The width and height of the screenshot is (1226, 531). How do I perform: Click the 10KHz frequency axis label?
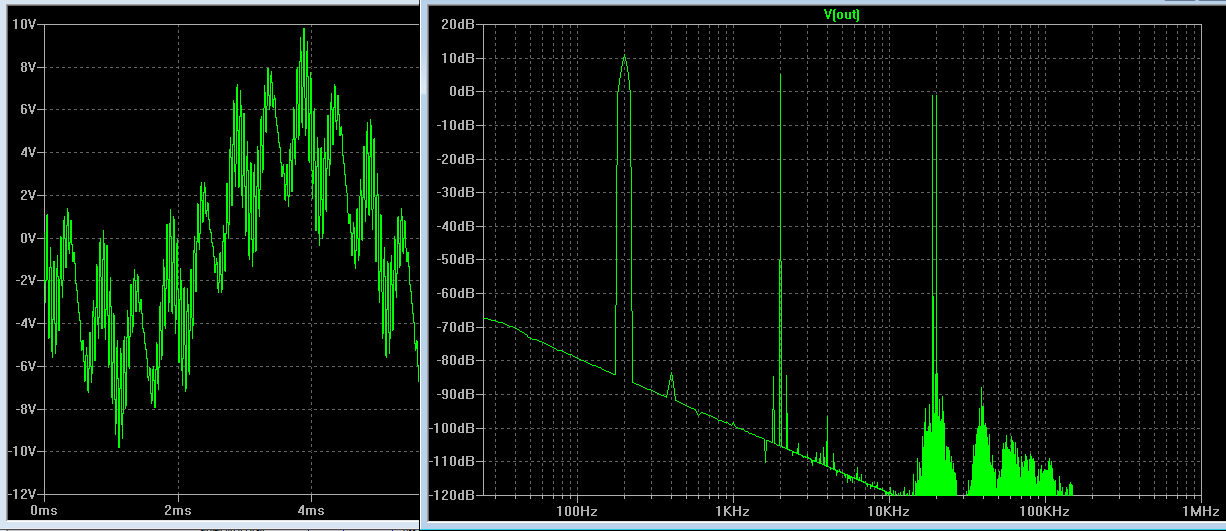888,510
